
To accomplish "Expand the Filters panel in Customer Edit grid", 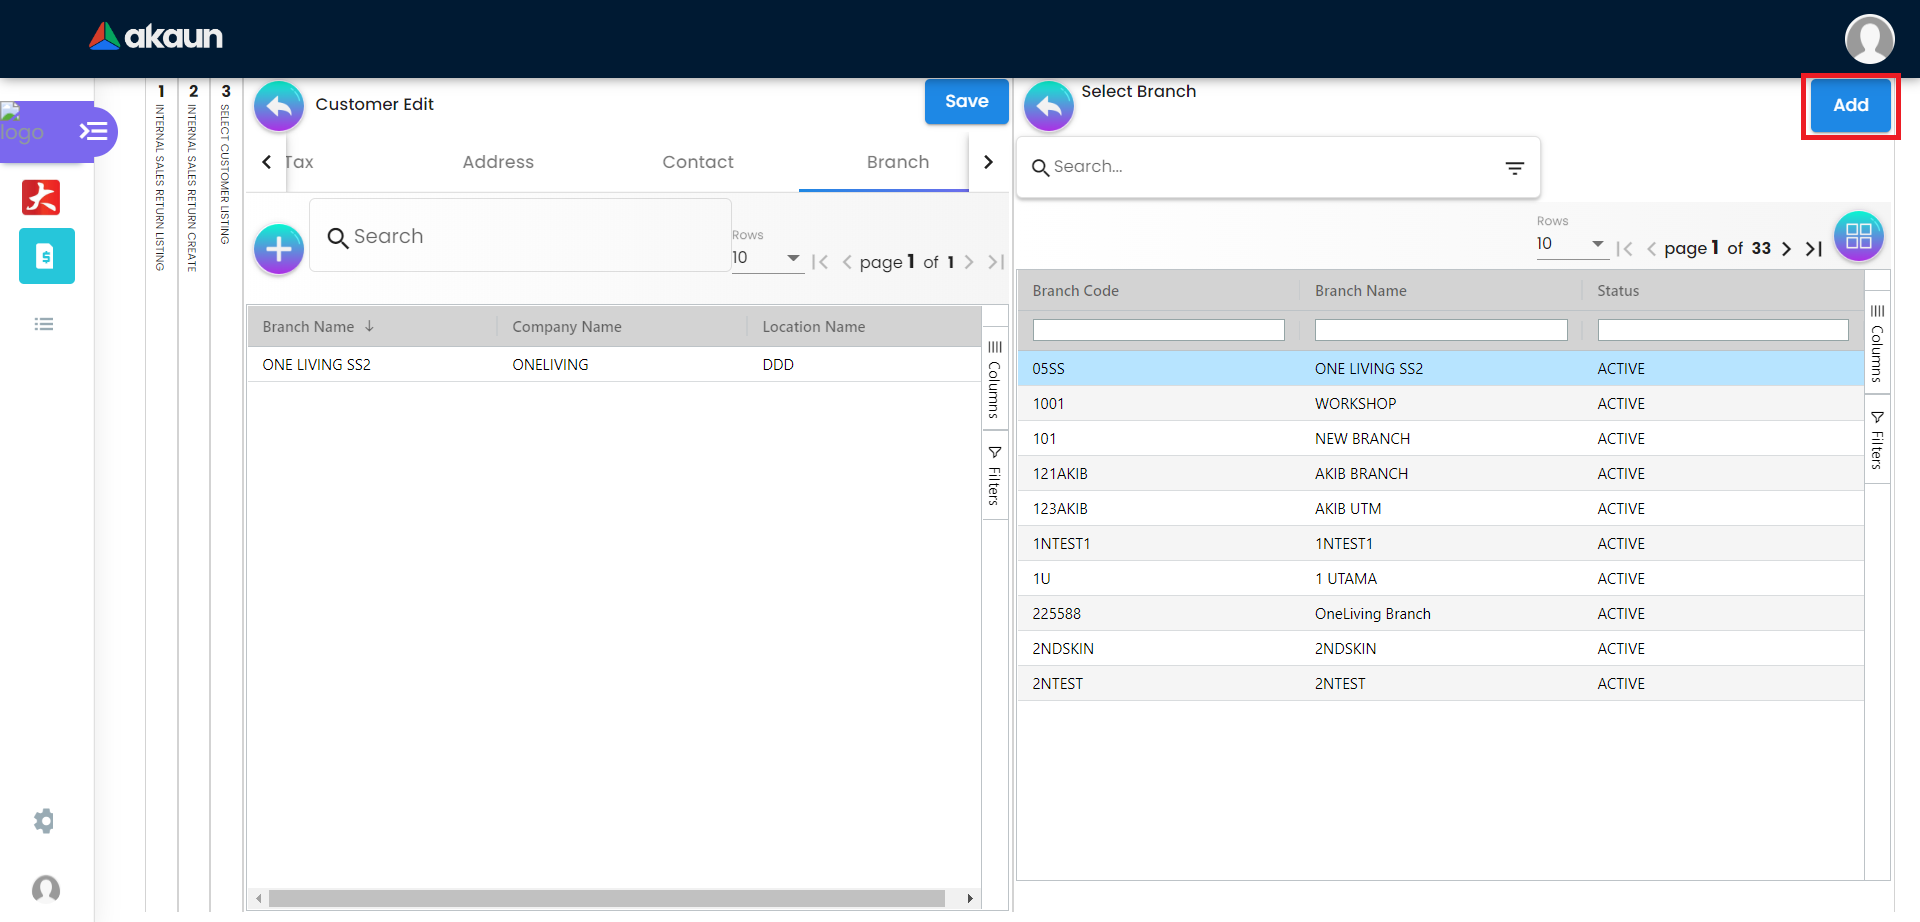I will click(x=994, y=475).
